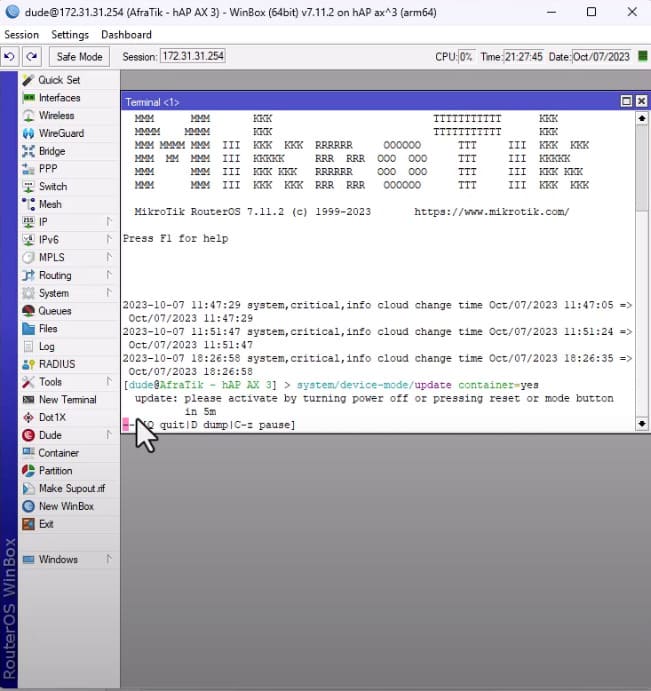Open the Files list
651x691 pixels.
(x=48, y=328)
